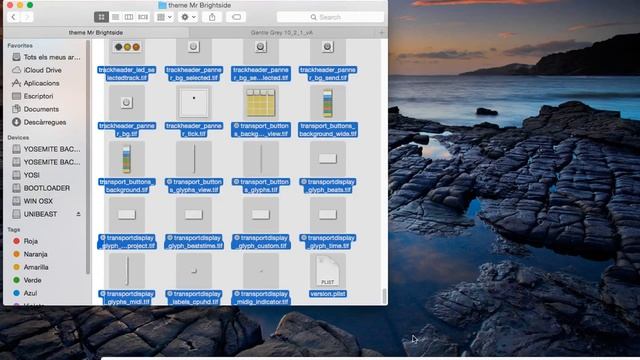Image resolution: width=640 pixels, height=360 pixels.
Task: Select transportdisplay_glyph_...project.tif file
Action: pos(127,223)
